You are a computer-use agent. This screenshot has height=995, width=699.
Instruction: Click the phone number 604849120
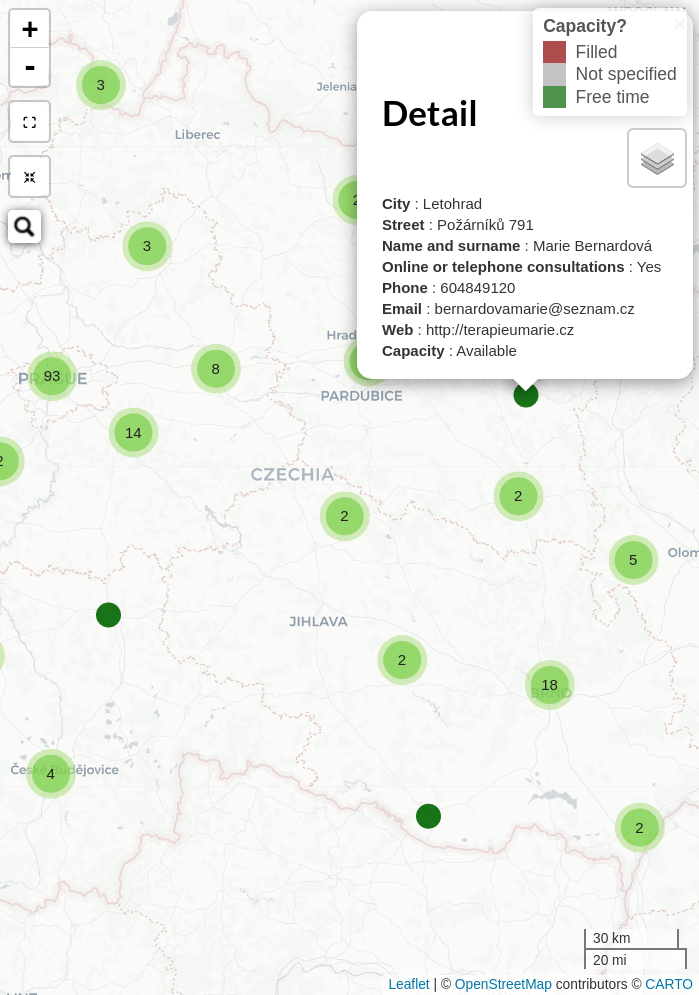[478, 288]
